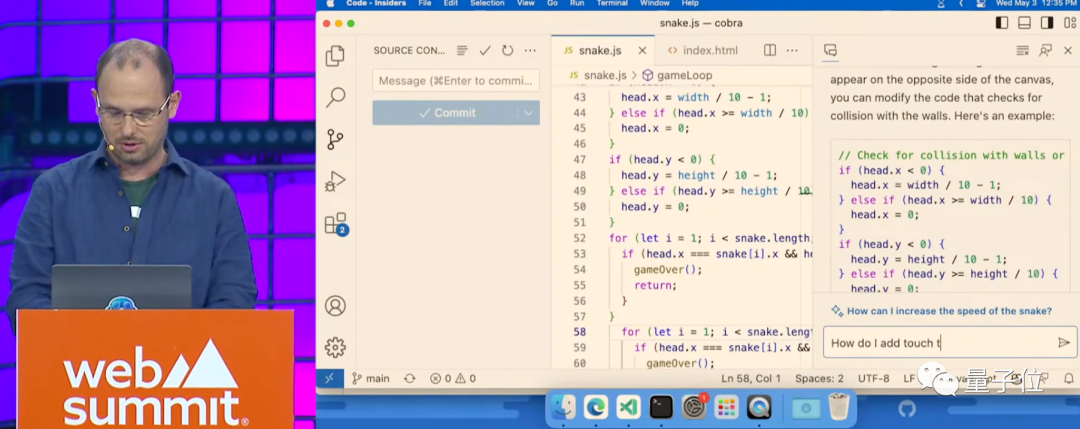This screenshot has height=429, width=1080.
Task: Open the Terminal menu in menu bar
Action: point(612,3)
